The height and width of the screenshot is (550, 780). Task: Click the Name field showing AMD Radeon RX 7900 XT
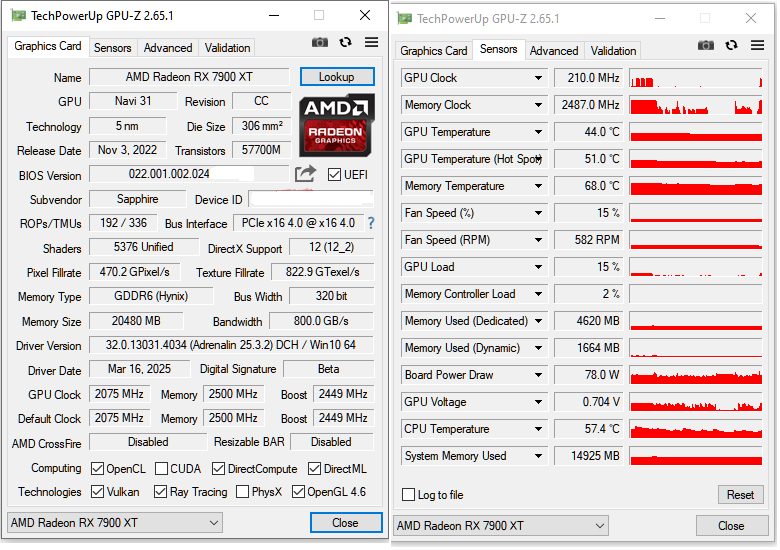point(189,77)
